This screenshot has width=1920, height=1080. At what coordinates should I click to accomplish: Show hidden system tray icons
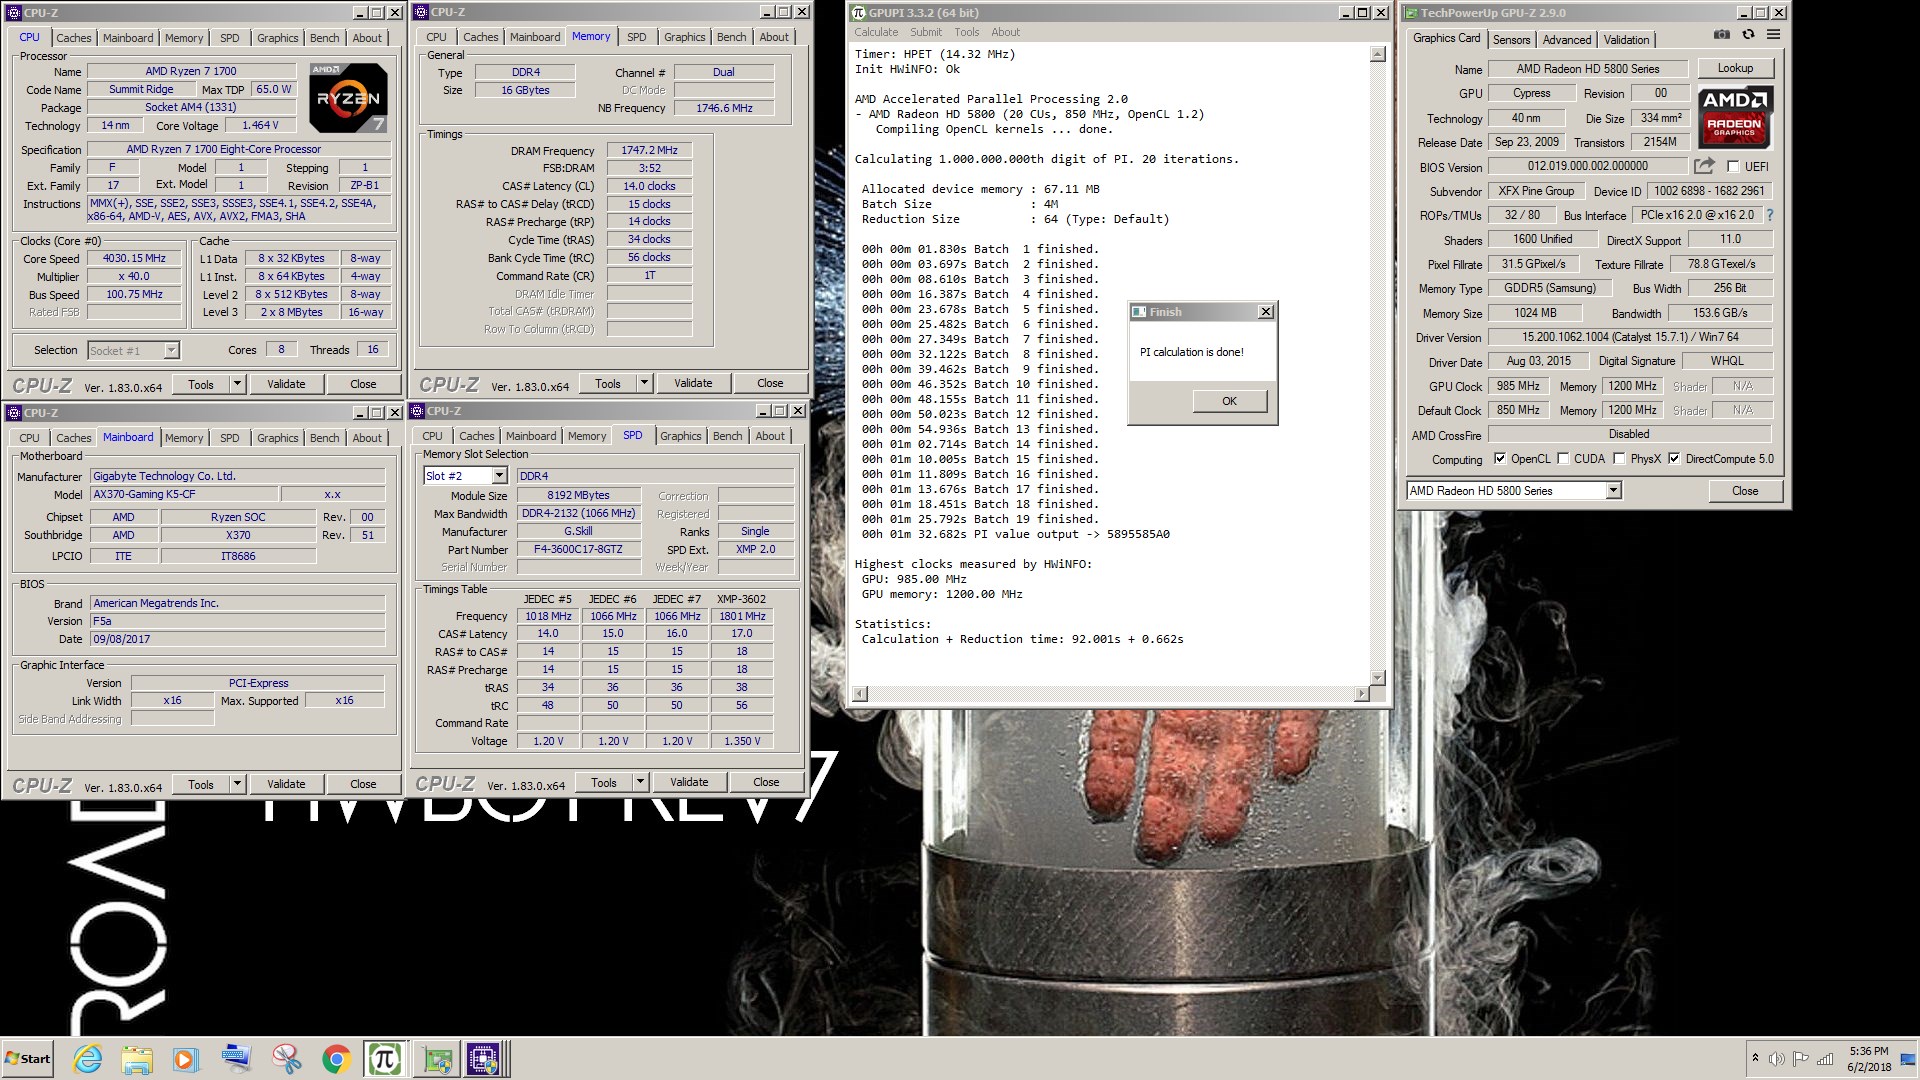click(x=1755, y=1058)
